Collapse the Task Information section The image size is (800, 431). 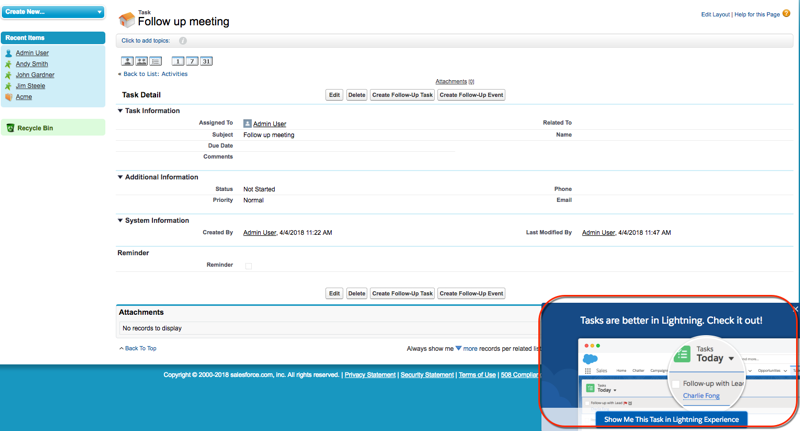[120, 111]
